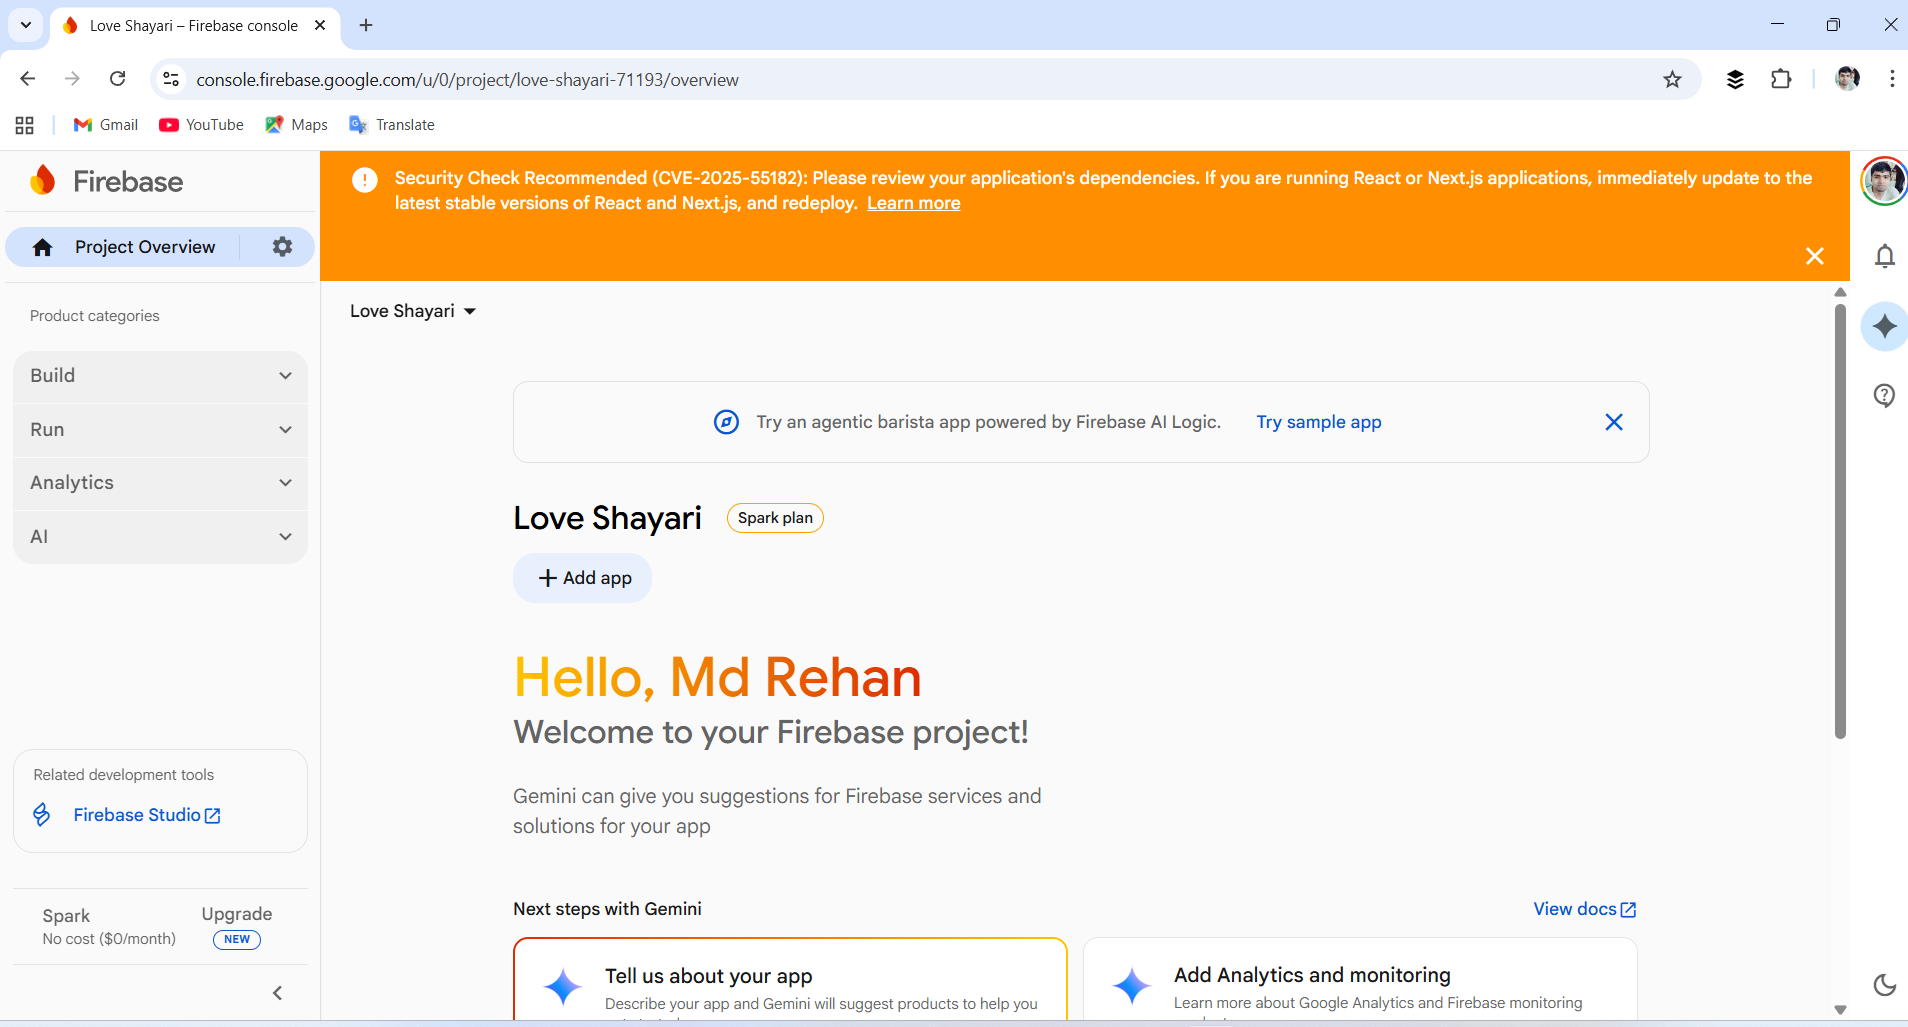Expand the Analytics product category
Viewport: 1908px width, 1027px height.
160,483
